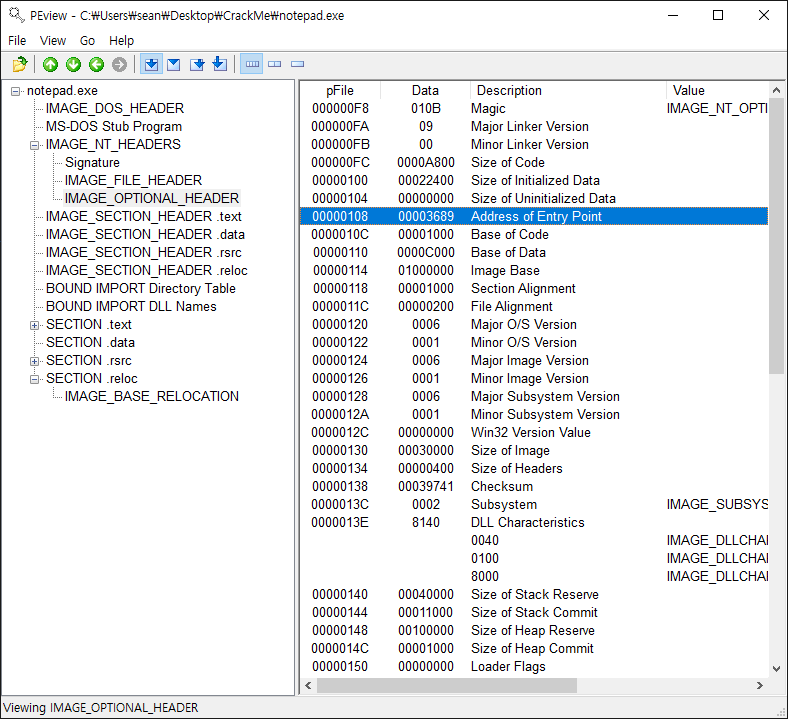Image resolution: width=788 pixels, height=719 pixels.
Task: Select the single-segment dword view icon
Action: pyautogui.click(x=298, y=64)
